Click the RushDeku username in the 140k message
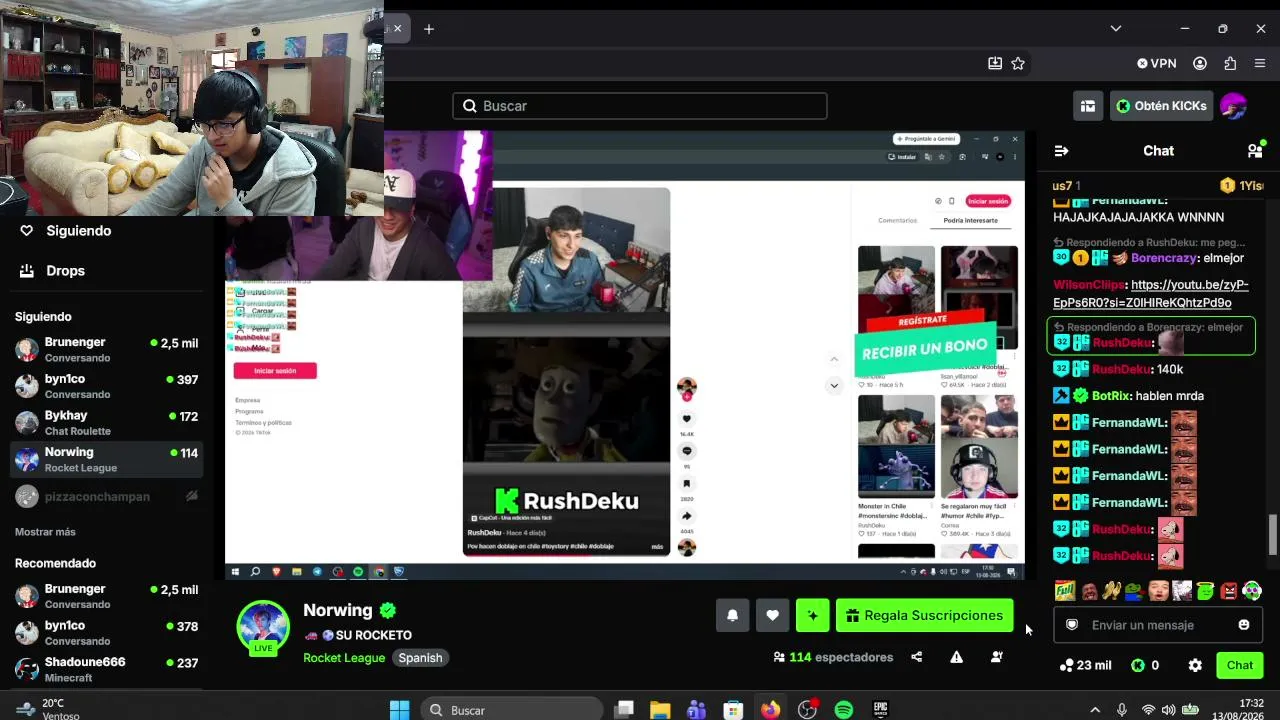 [x=1121, y=369]
